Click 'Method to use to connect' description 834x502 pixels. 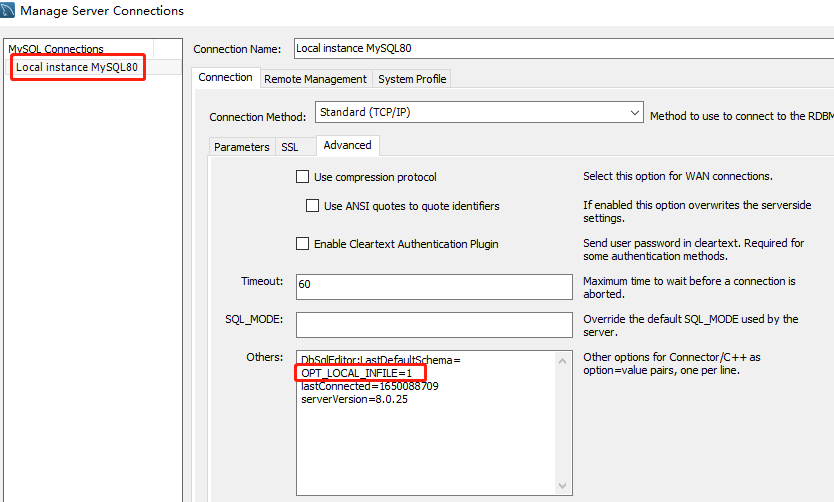coord(741,116)
